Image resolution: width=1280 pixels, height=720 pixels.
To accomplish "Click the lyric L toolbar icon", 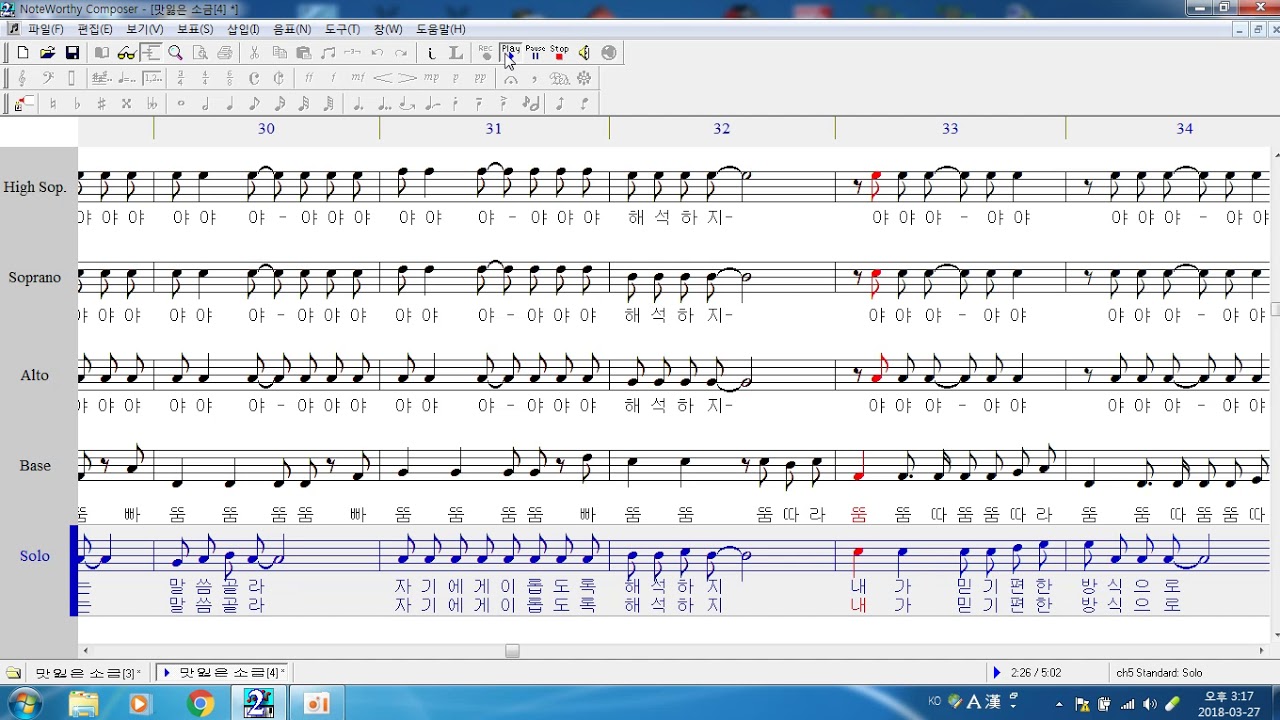I will (456, 53).
